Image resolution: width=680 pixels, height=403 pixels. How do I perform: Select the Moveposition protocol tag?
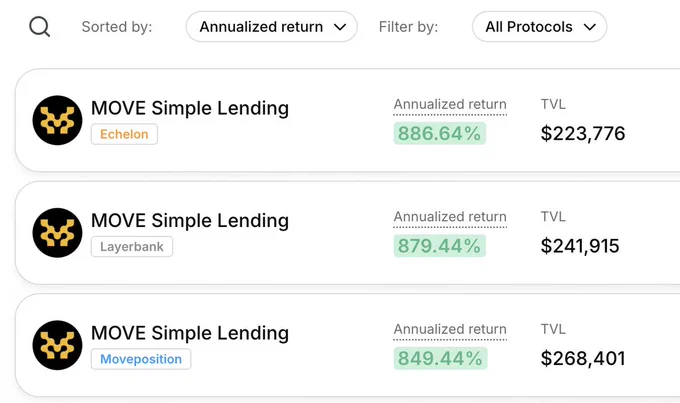(x=141, y=359)
